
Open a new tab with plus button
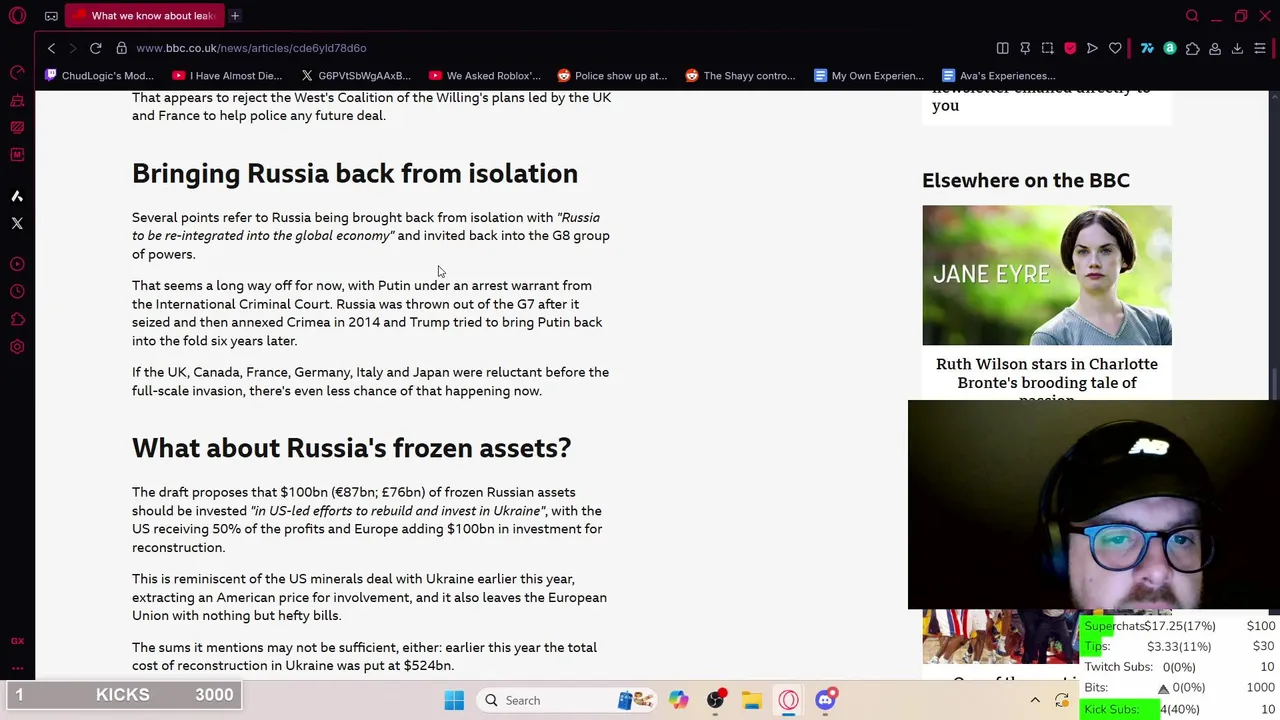coord(235,16)
